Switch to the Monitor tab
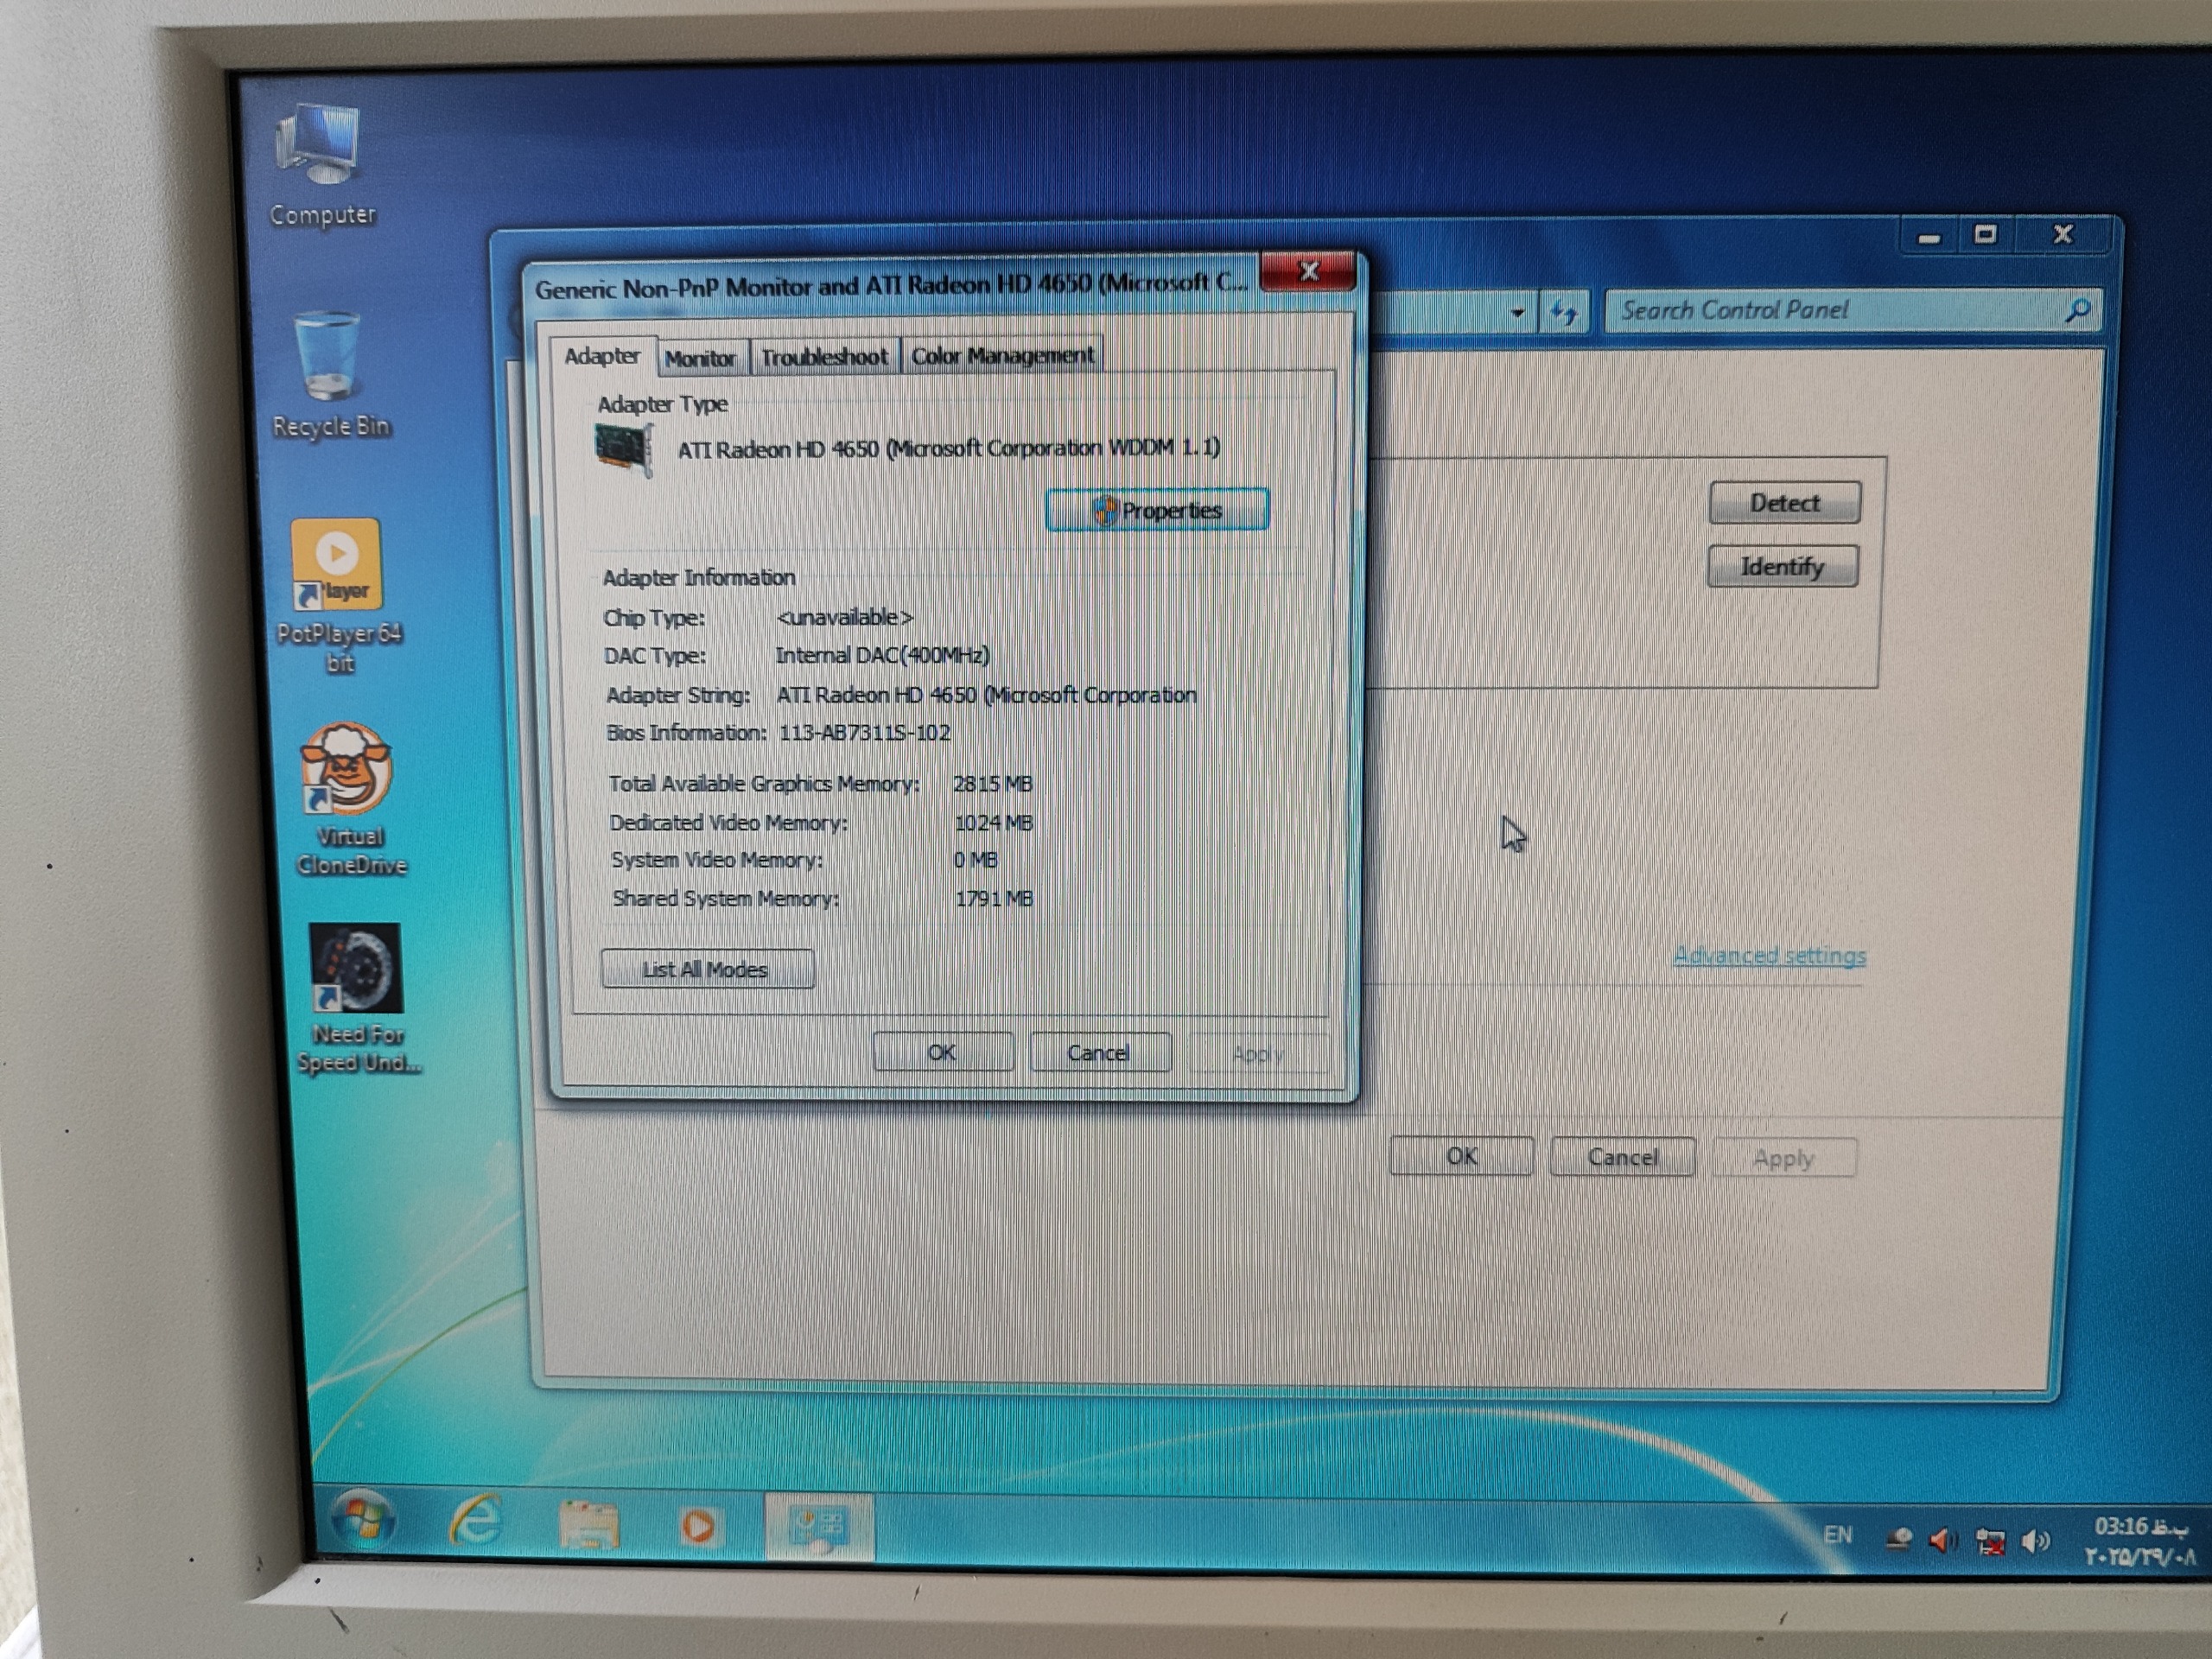Image resolution: width=2212 pixels, height=1659 pixels. (700, 358)
